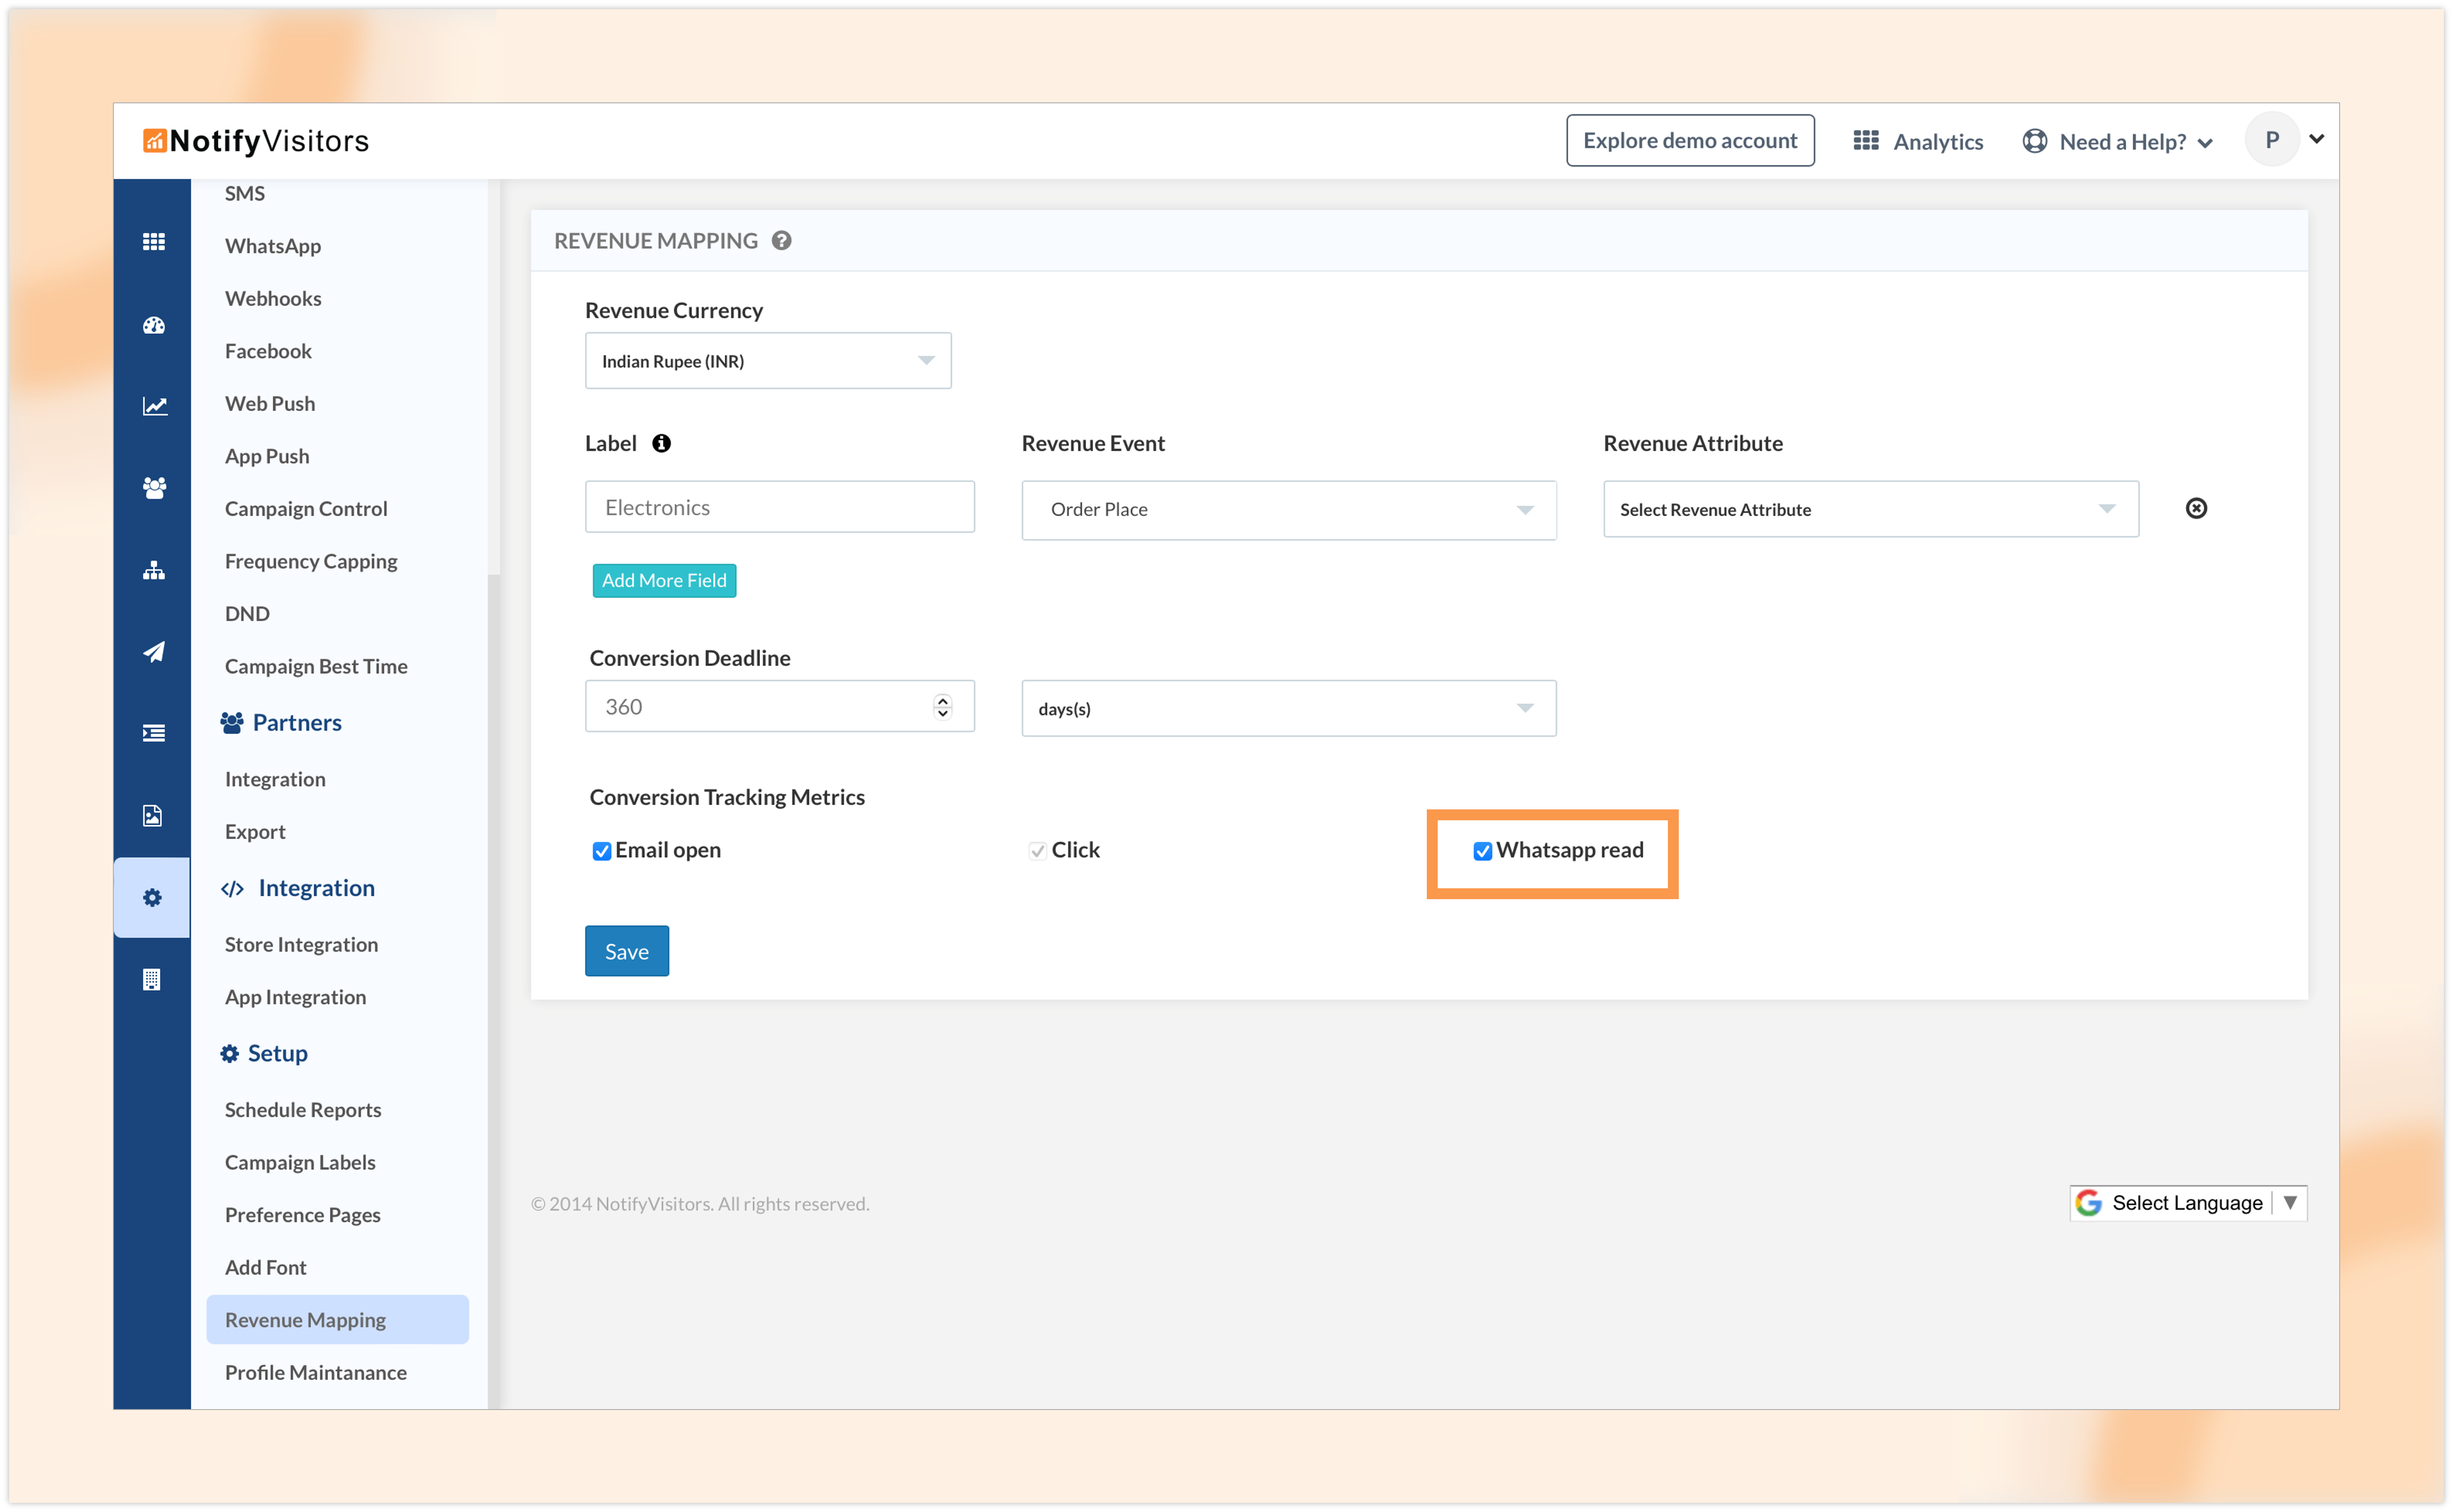
Task: Open the line chart analytics sidebar icon
Action: tap(153, 406)
